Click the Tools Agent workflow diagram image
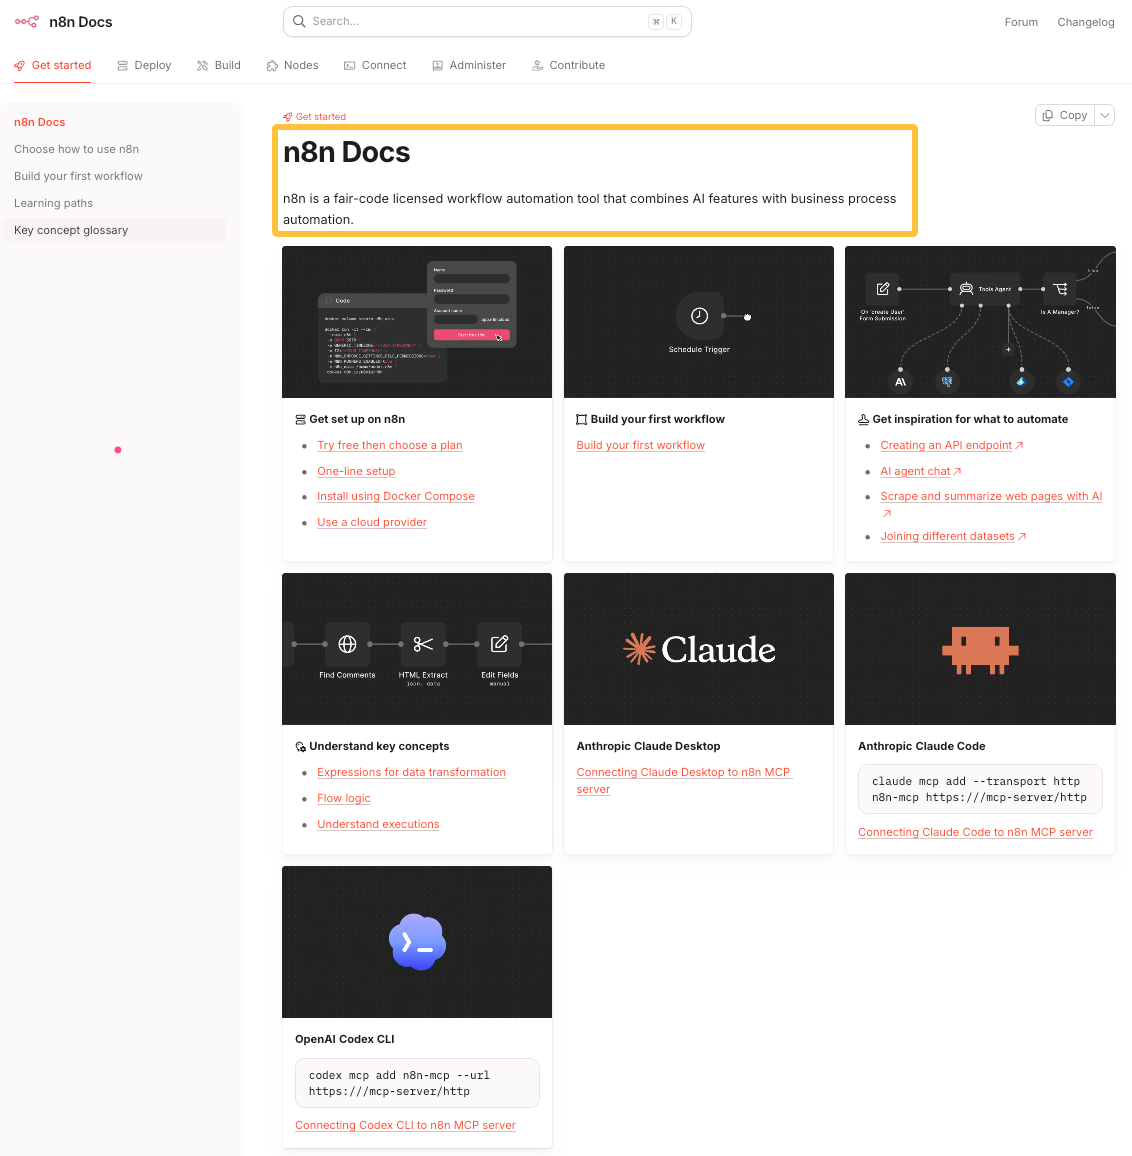Viewport: 1132px width, 1156px height. pyautogui.click(x=980, y=322)
